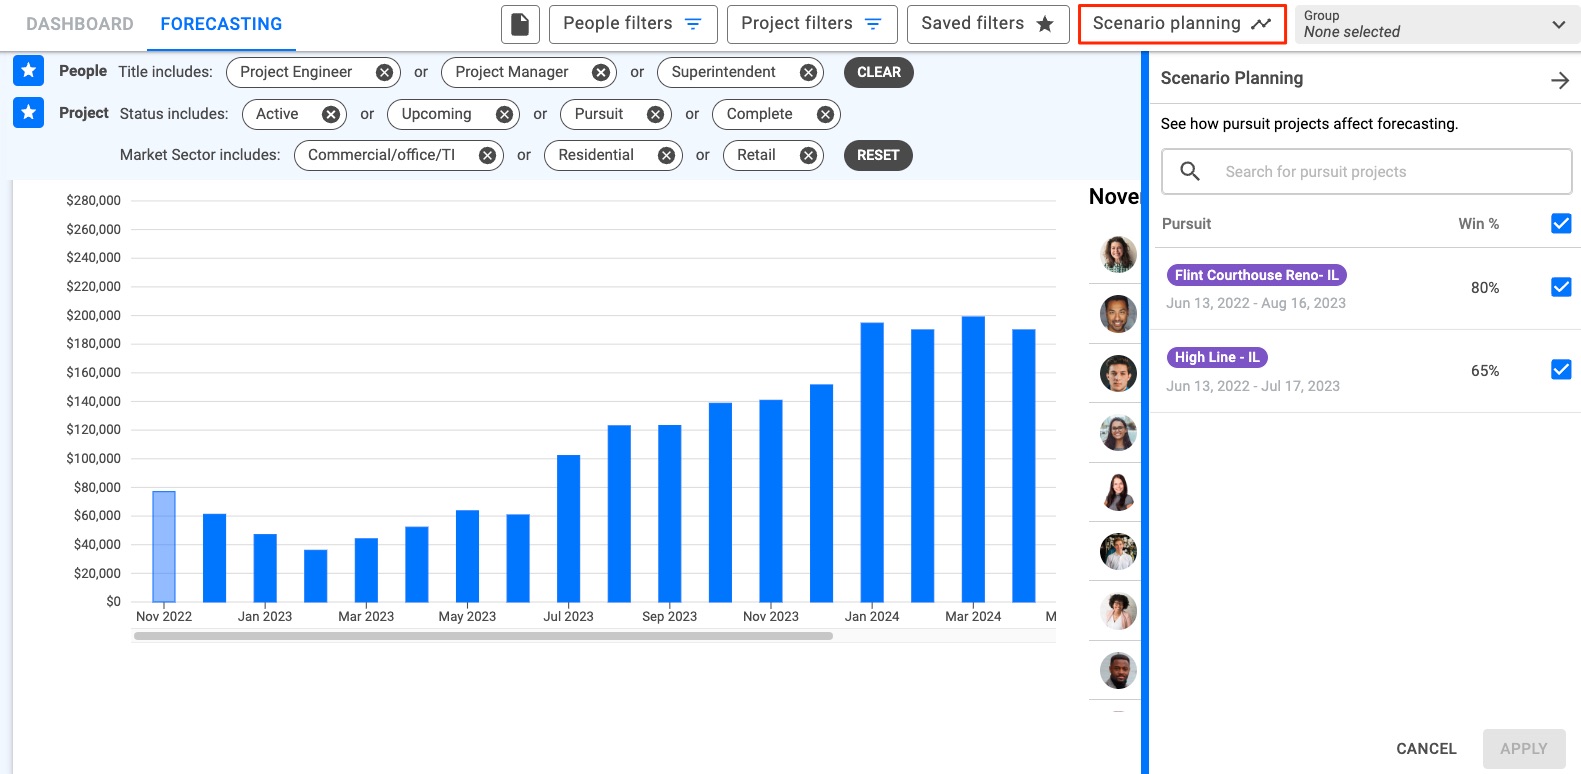The image size is (1581, 774).
Task: Open the People filters dropdown
Action: [x=633, y=24]
